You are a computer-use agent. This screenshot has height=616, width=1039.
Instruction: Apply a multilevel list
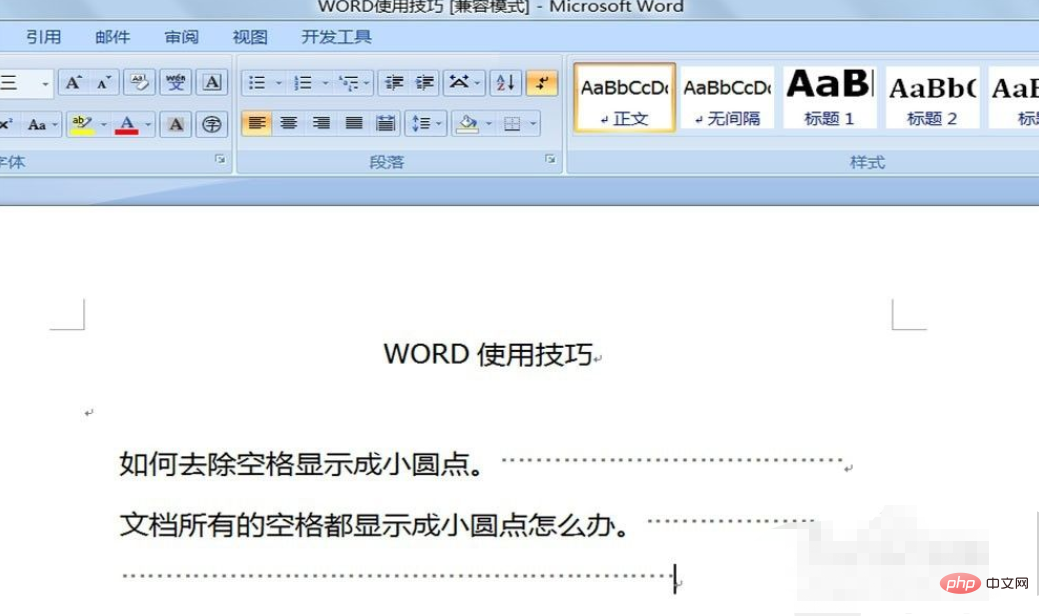point(349,83)
